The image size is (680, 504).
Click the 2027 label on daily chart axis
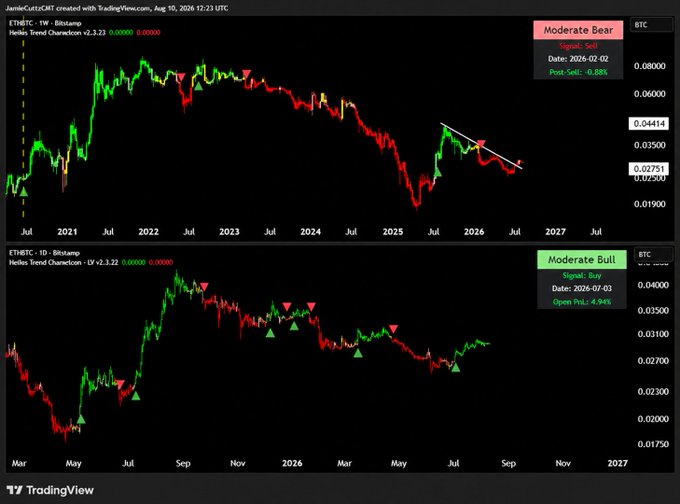(x=618, y=463)
